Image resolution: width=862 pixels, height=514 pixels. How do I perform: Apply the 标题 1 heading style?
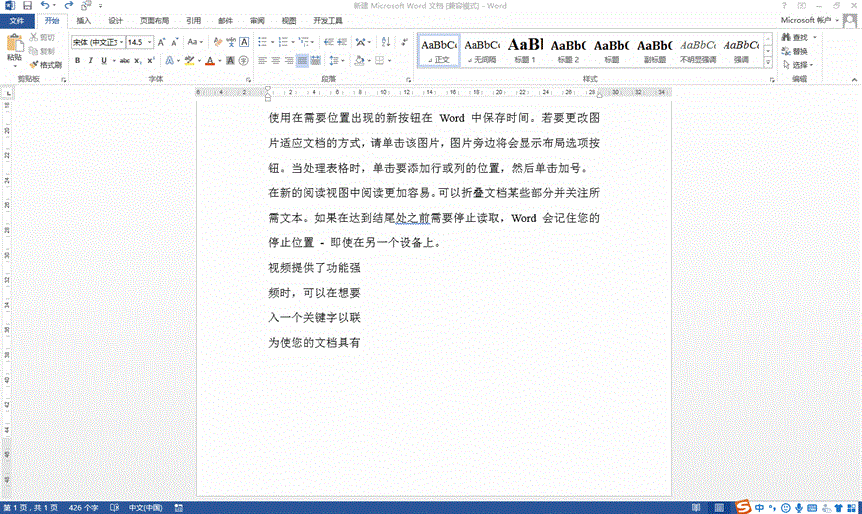(x=525, y=48)
